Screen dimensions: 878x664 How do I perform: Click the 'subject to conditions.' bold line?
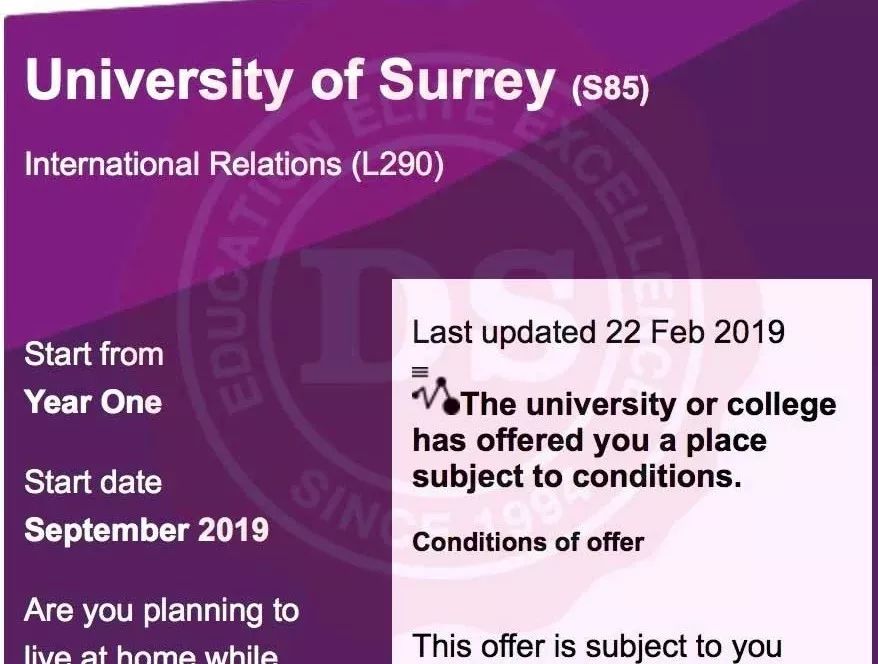[x=576, y=476]
